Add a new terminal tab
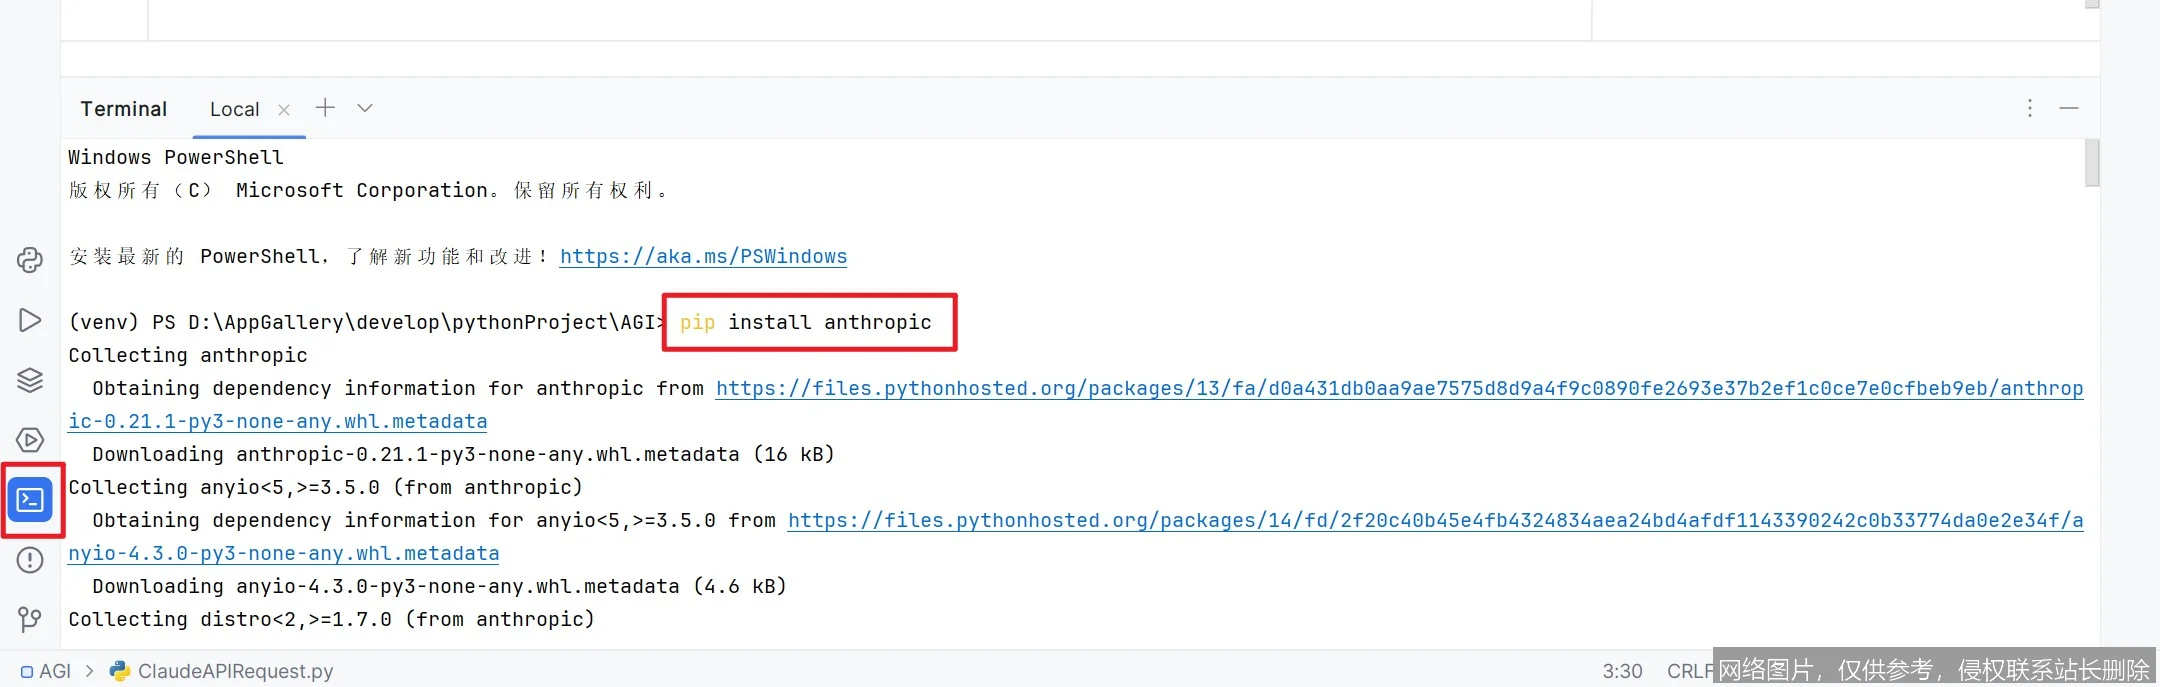The width and height of the screenshot is (2160, 687). click(x=325, y=108)
